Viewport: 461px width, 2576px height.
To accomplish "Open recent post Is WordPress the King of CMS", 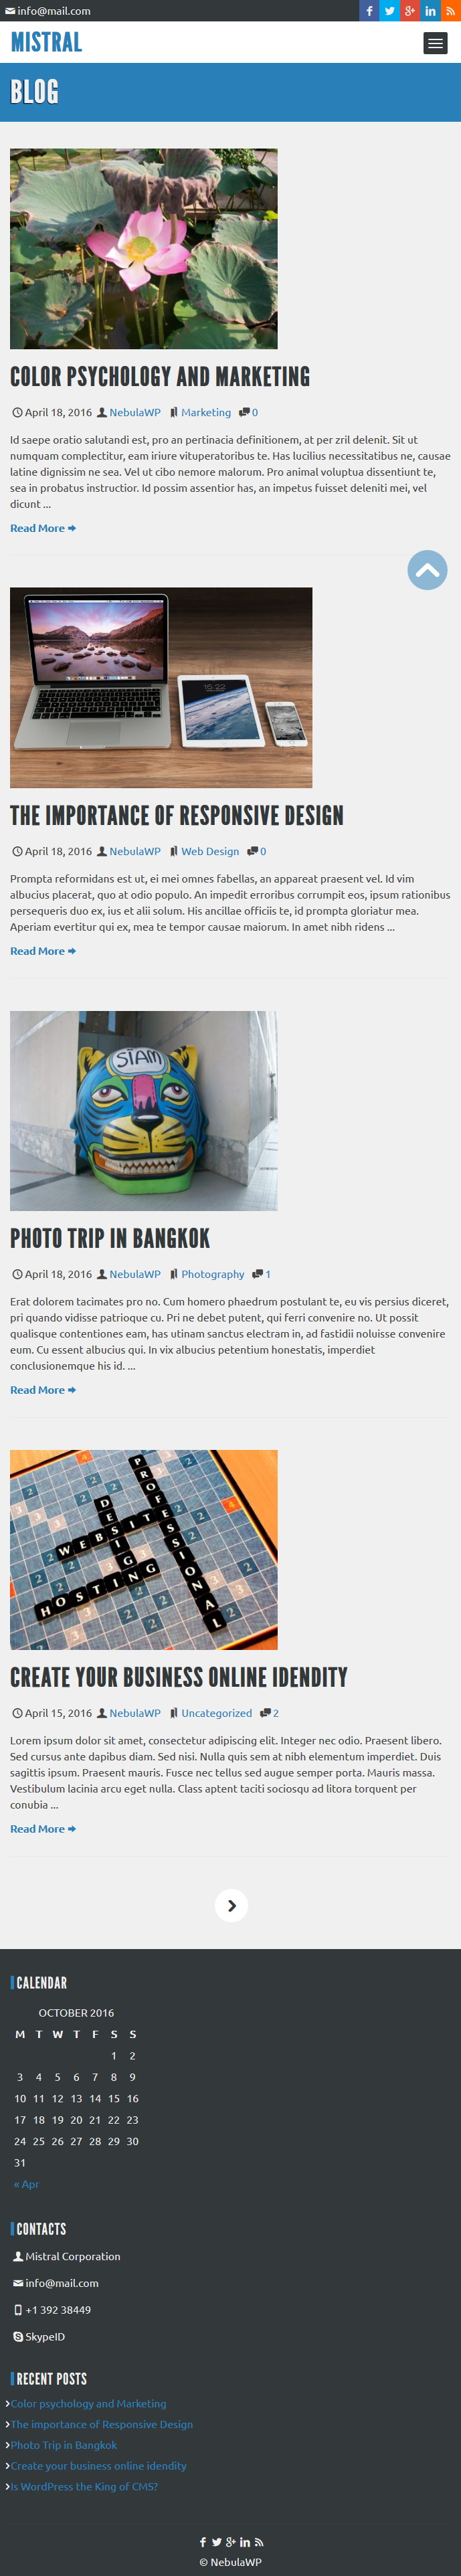I will [84, 2486].
